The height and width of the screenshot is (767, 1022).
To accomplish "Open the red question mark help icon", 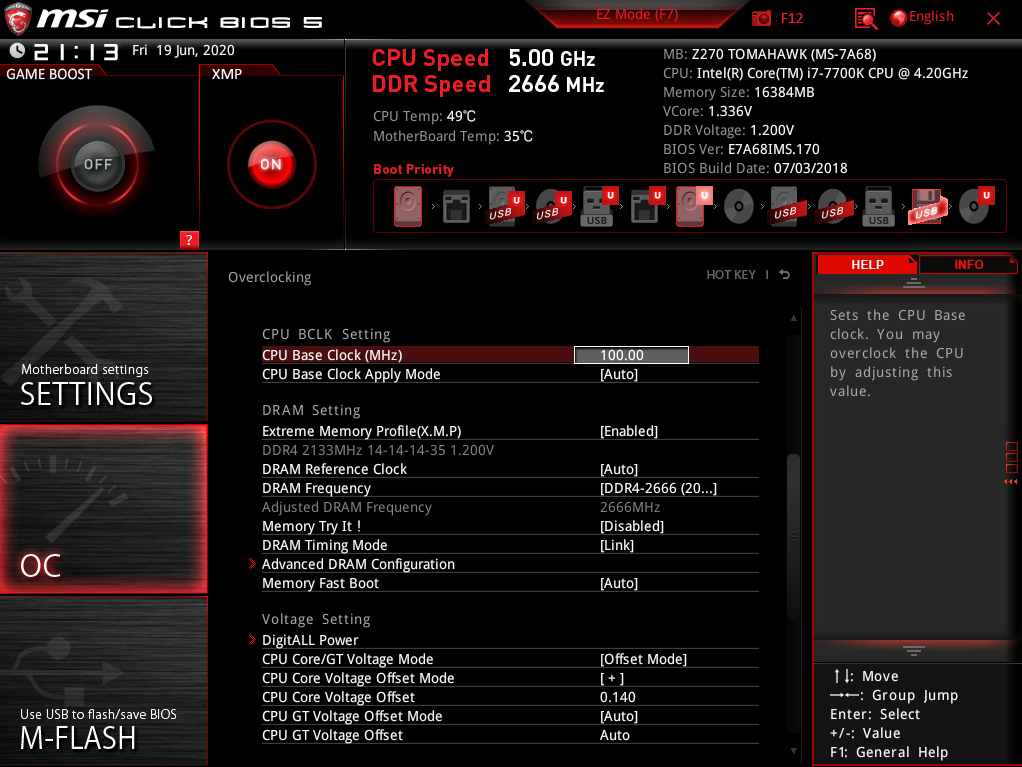I will [x=189, y=240].
